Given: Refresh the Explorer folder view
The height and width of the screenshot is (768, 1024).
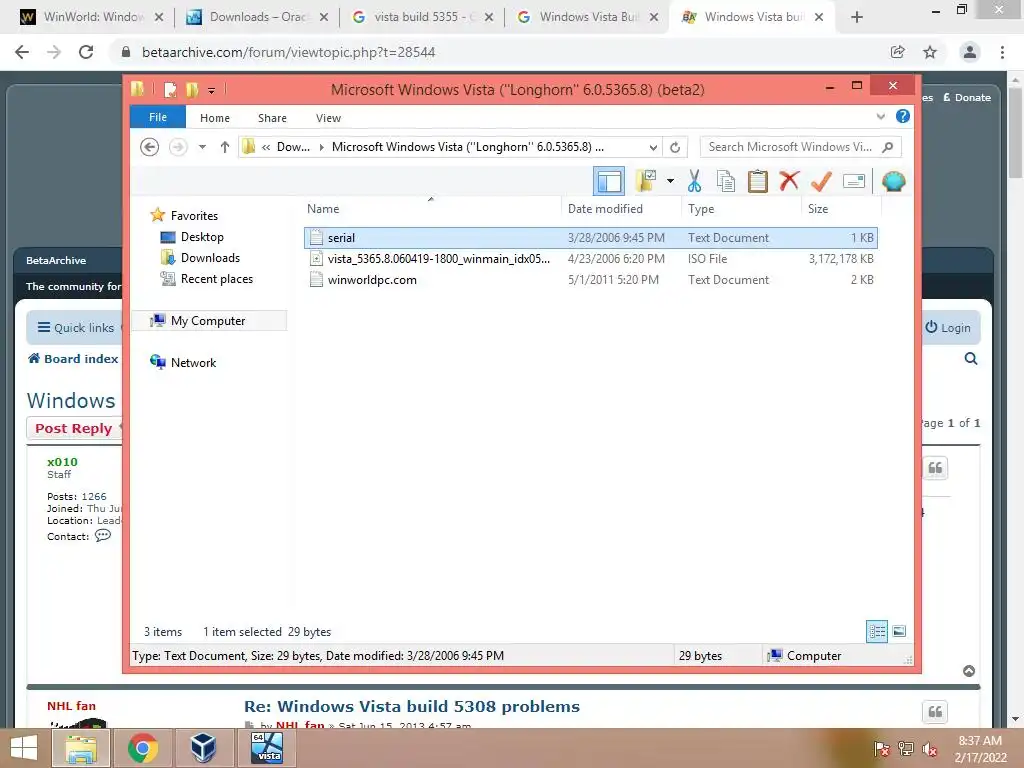Looking at the screenshot, I should pos(675,148).
